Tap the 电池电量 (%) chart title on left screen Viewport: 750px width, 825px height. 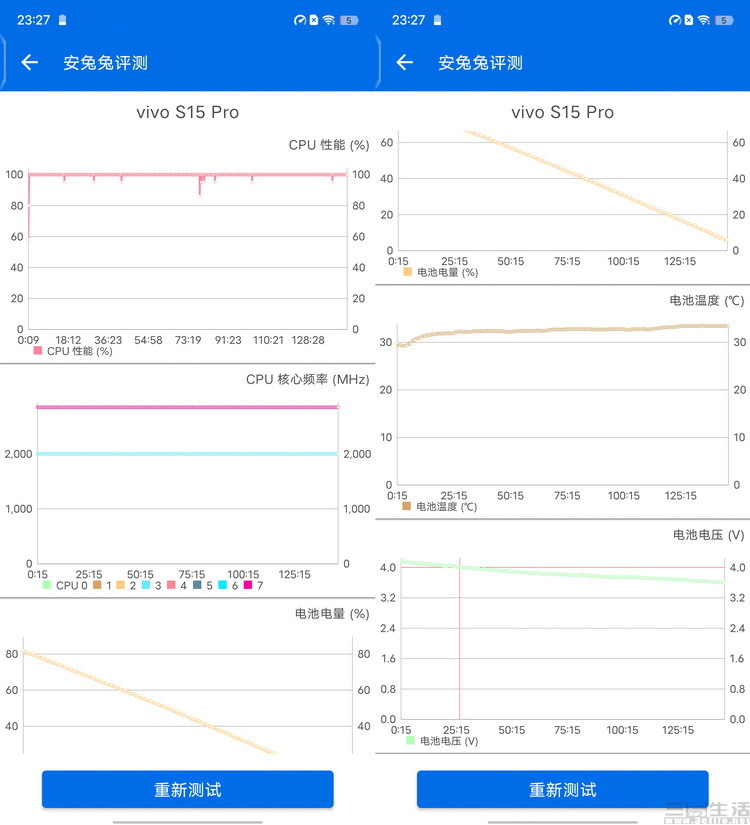point(332,613)
